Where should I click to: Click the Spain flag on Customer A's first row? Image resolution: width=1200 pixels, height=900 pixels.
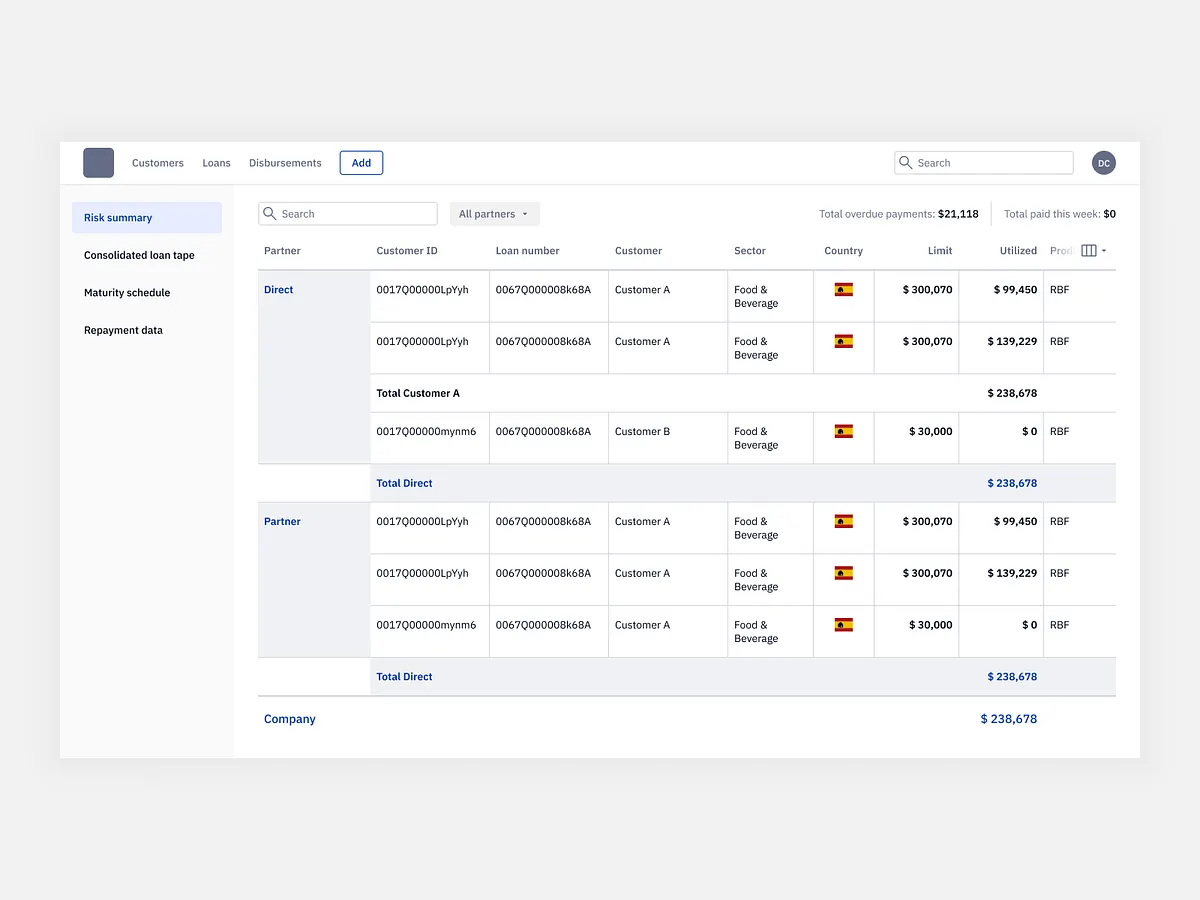coord(843,289)
